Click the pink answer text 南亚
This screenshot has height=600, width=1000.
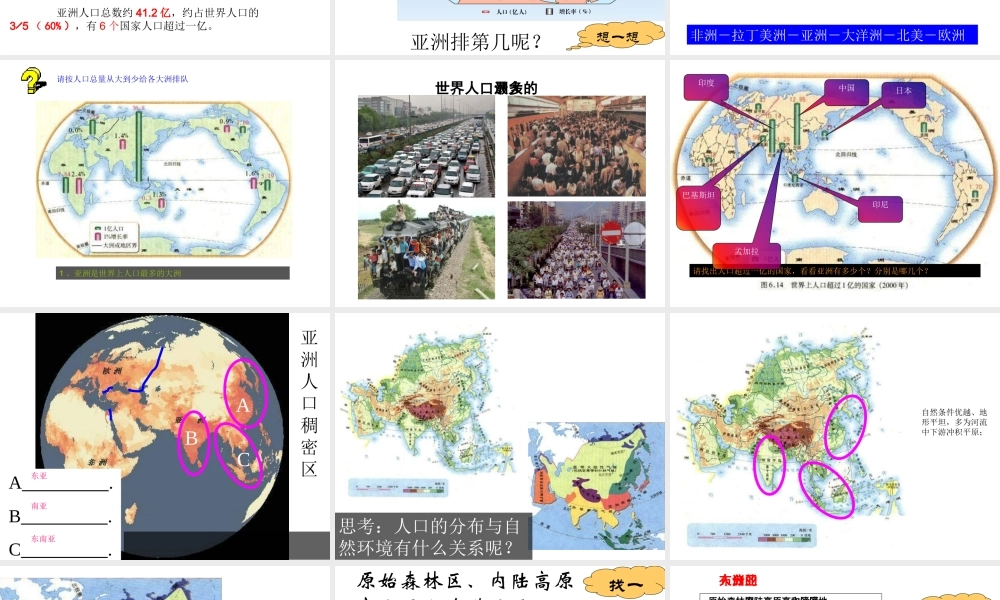(39, 506)
